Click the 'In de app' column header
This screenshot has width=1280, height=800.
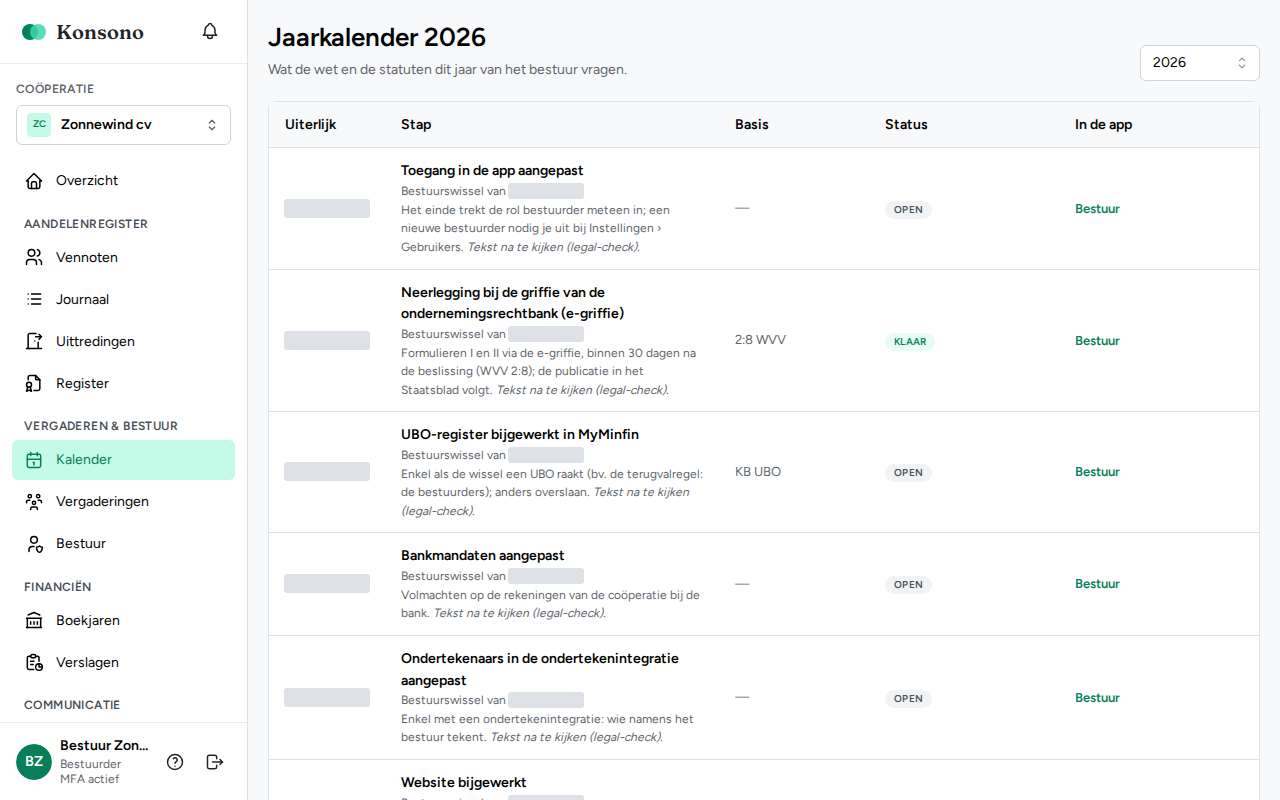click(1103, 125)
